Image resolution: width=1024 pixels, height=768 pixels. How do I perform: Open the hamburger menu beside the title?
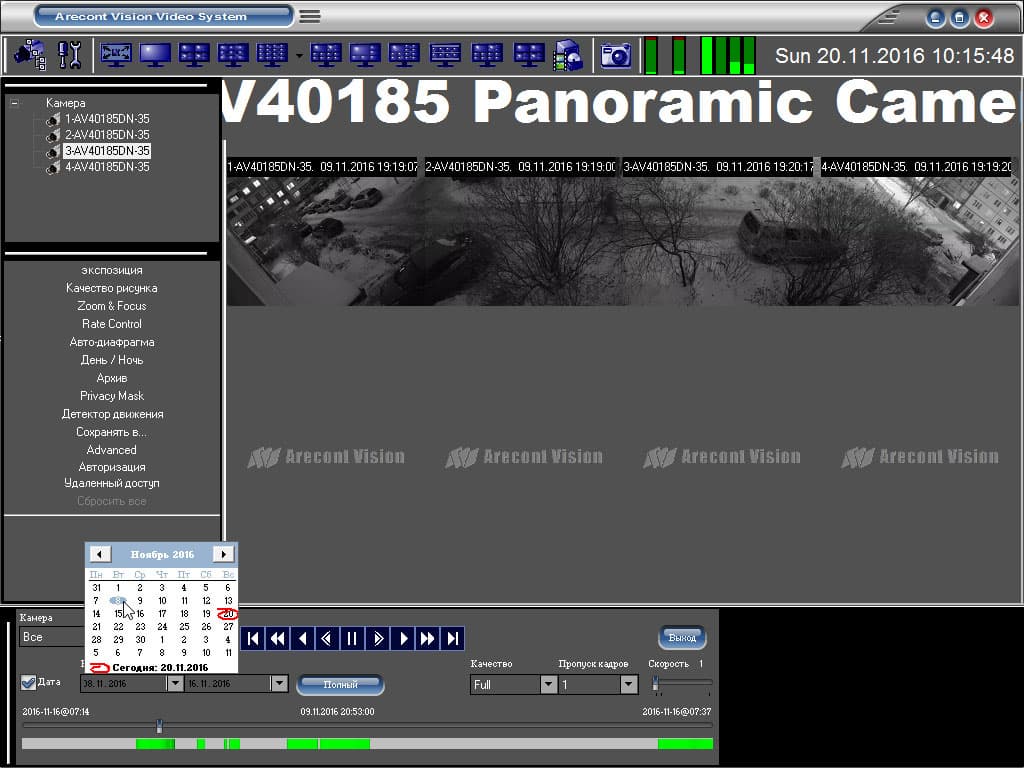tap(310, 16)
